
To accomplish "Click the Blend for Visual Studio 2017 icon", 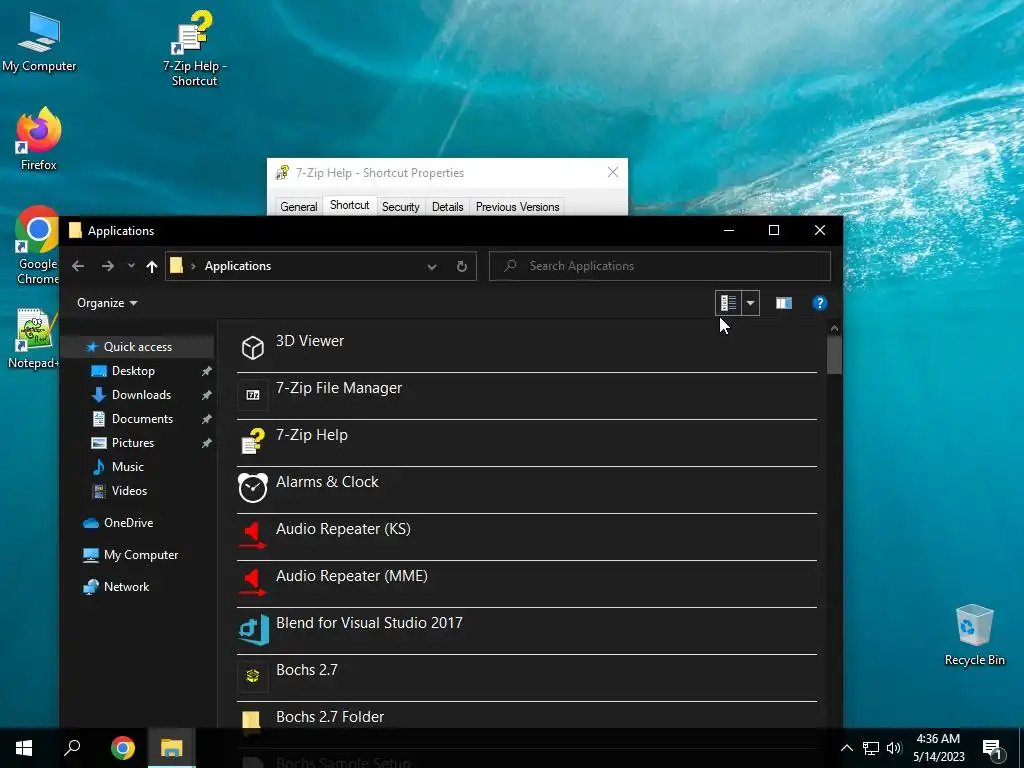I will 253,630.
